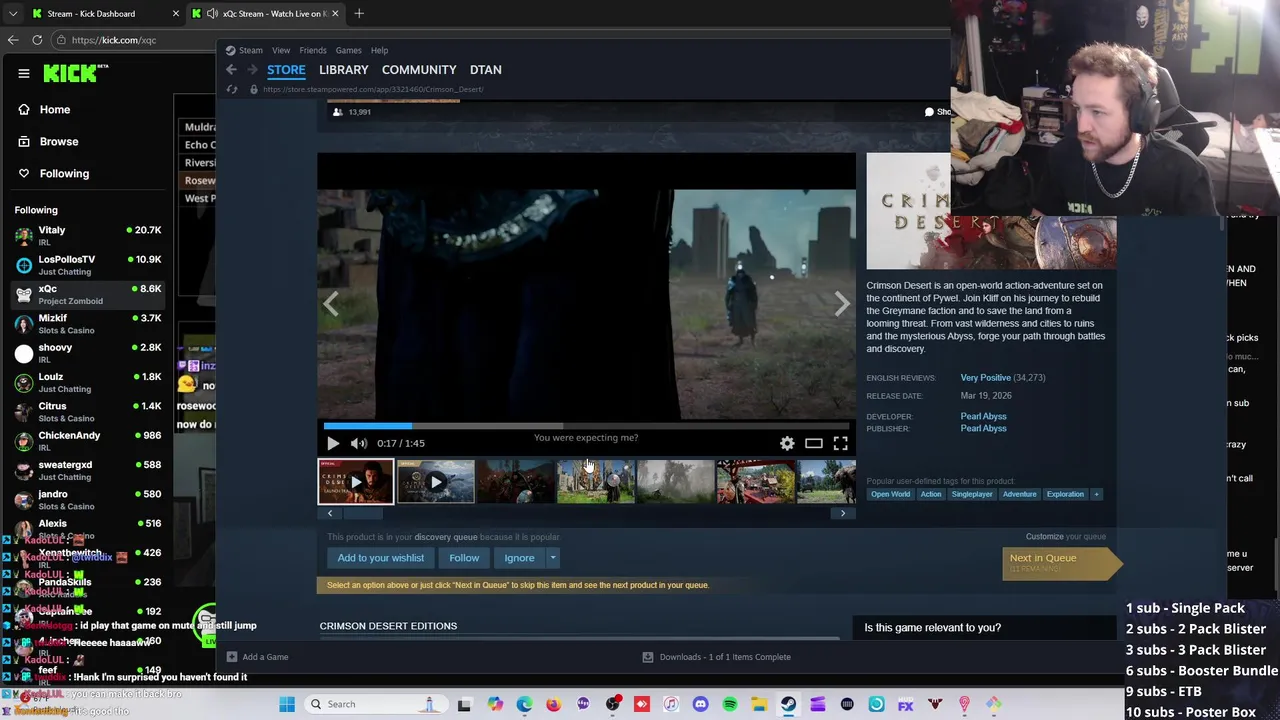Add Crimson Desert to your wishlist
This screenshot has height=720, width=1280.
point(380,558)
